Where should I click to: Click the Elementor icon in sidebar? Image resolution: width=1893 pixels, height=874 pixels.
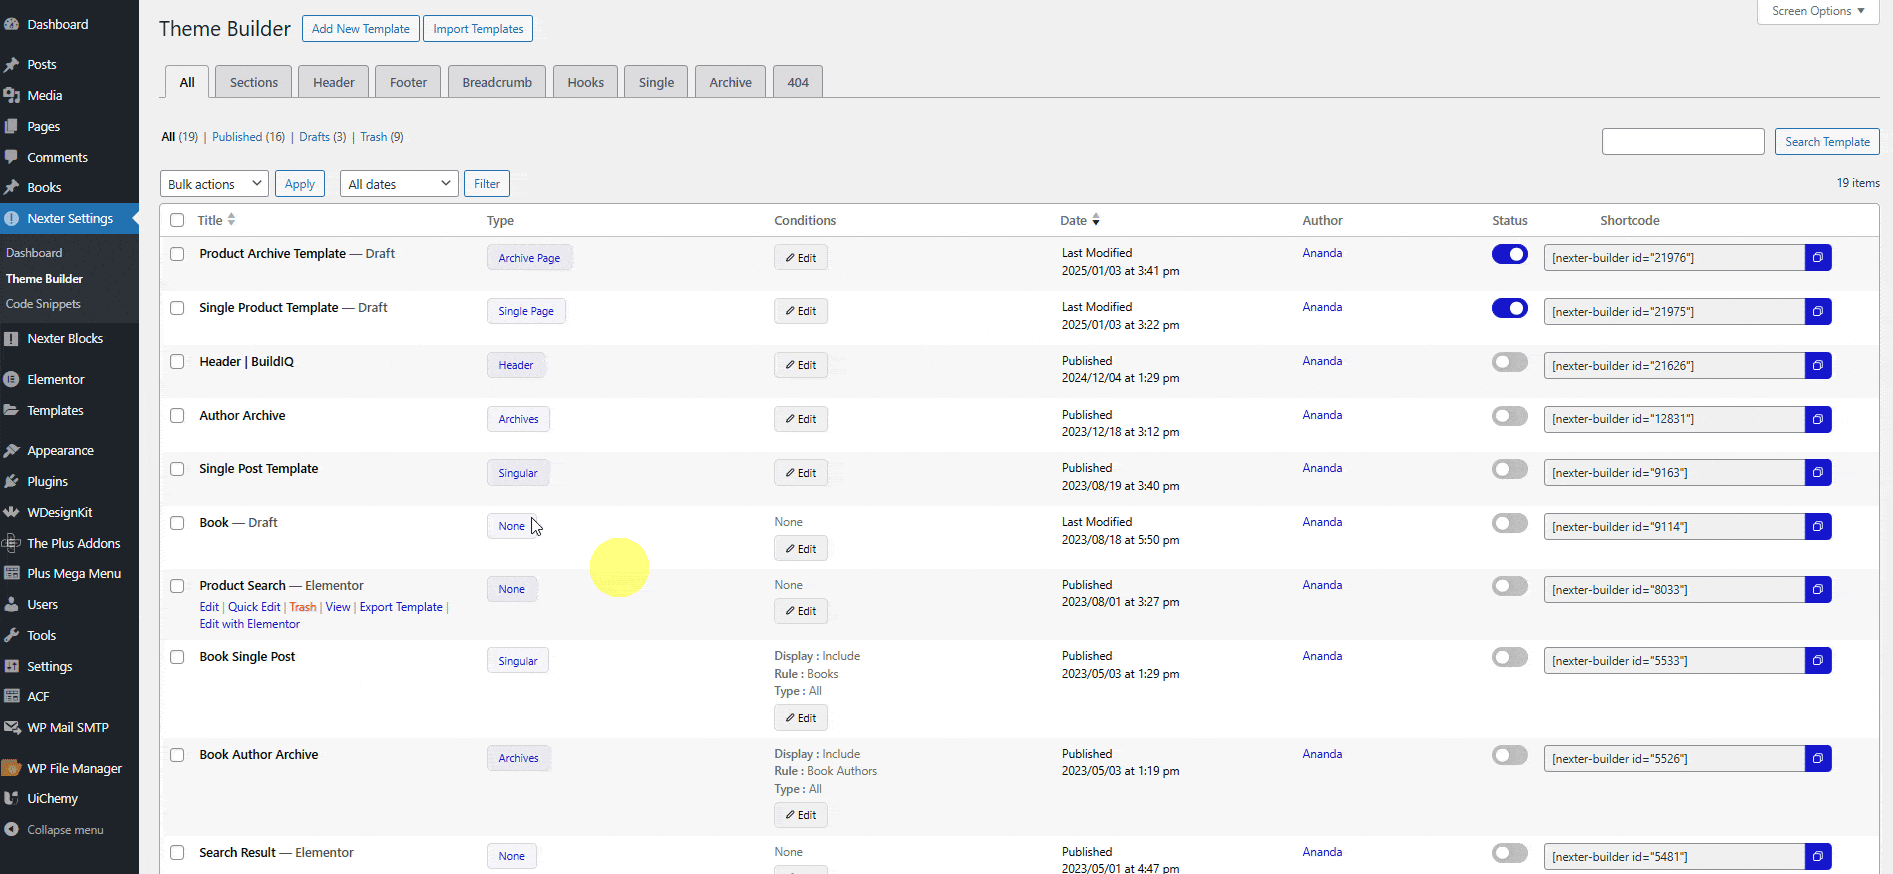(12, 379)
